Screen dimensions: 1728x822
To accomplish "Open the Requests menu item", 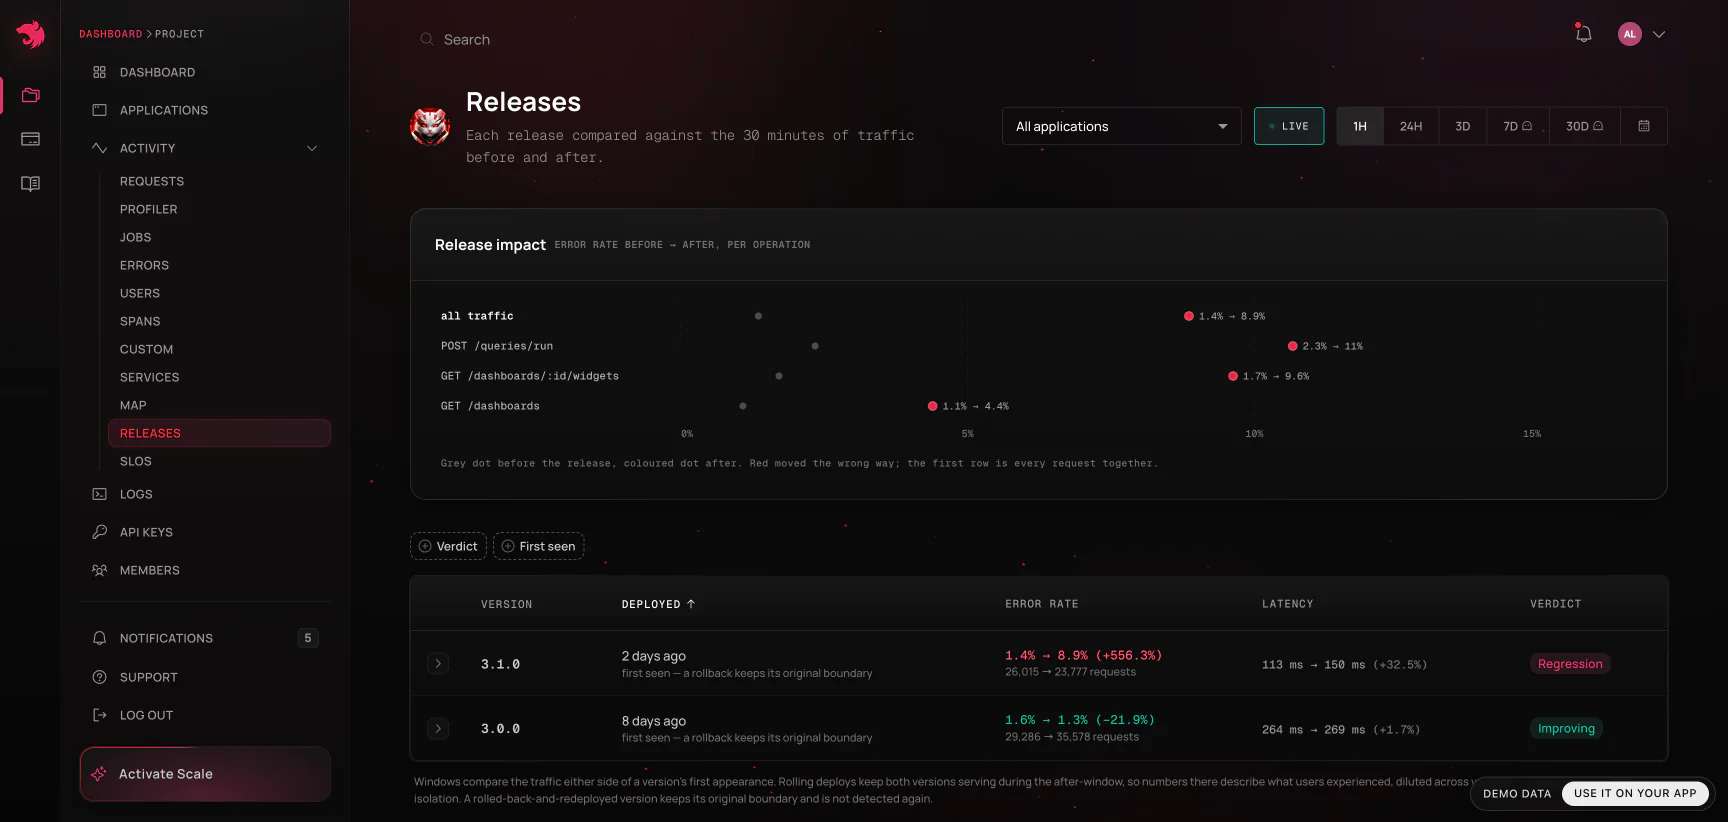I will tap(152, 181).
